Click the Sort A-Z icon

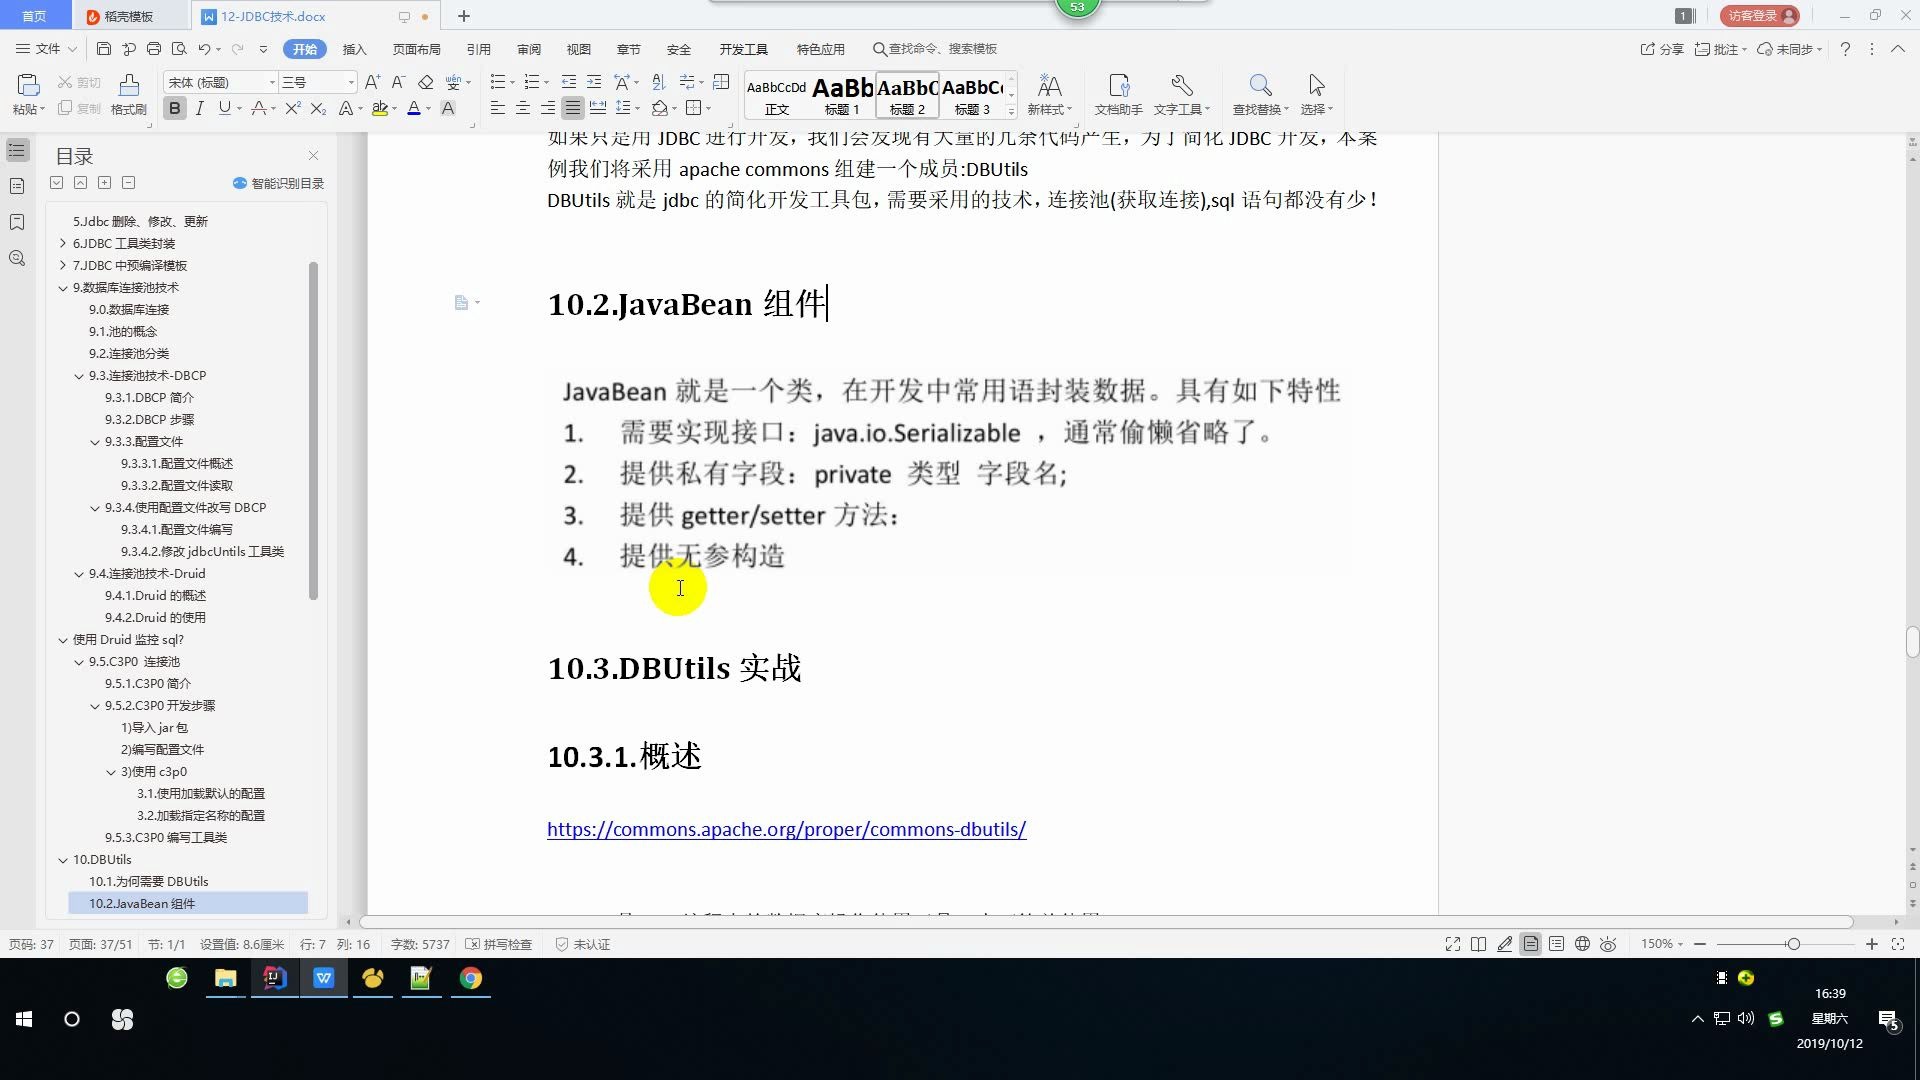(x=658, y=82)
